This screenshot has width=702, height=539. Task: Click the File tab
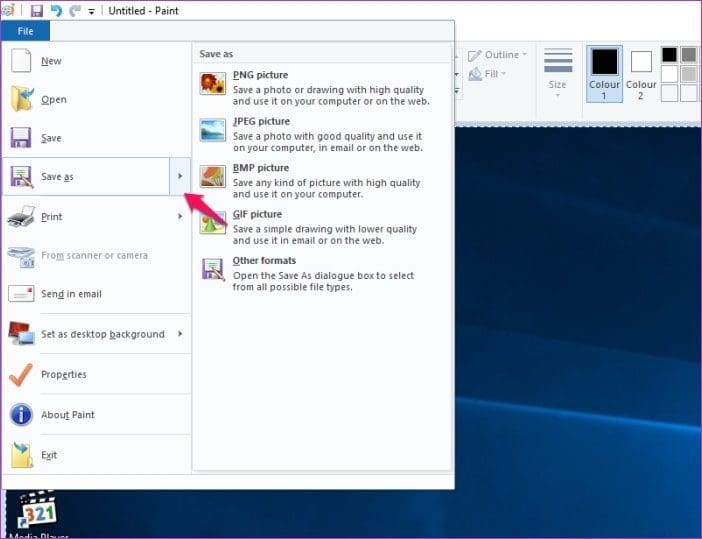26,31
